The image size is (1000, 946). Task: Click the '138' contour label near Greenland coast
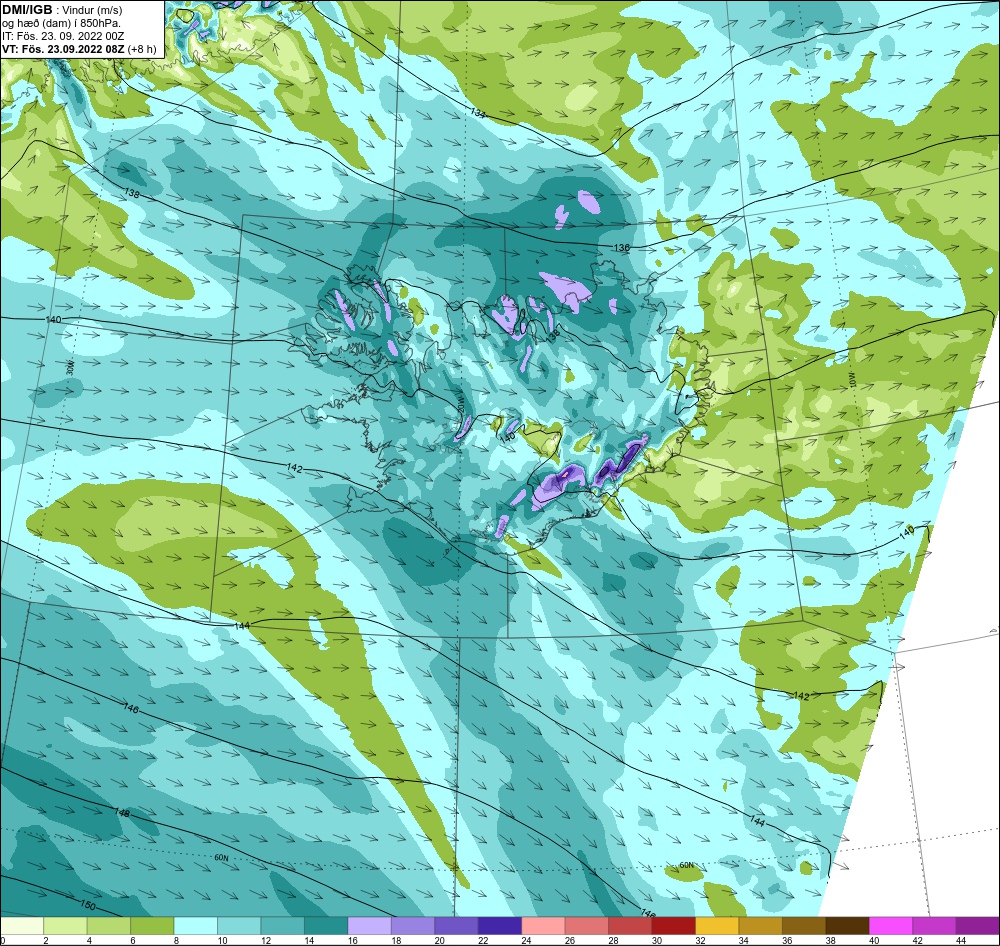point(132,193)
